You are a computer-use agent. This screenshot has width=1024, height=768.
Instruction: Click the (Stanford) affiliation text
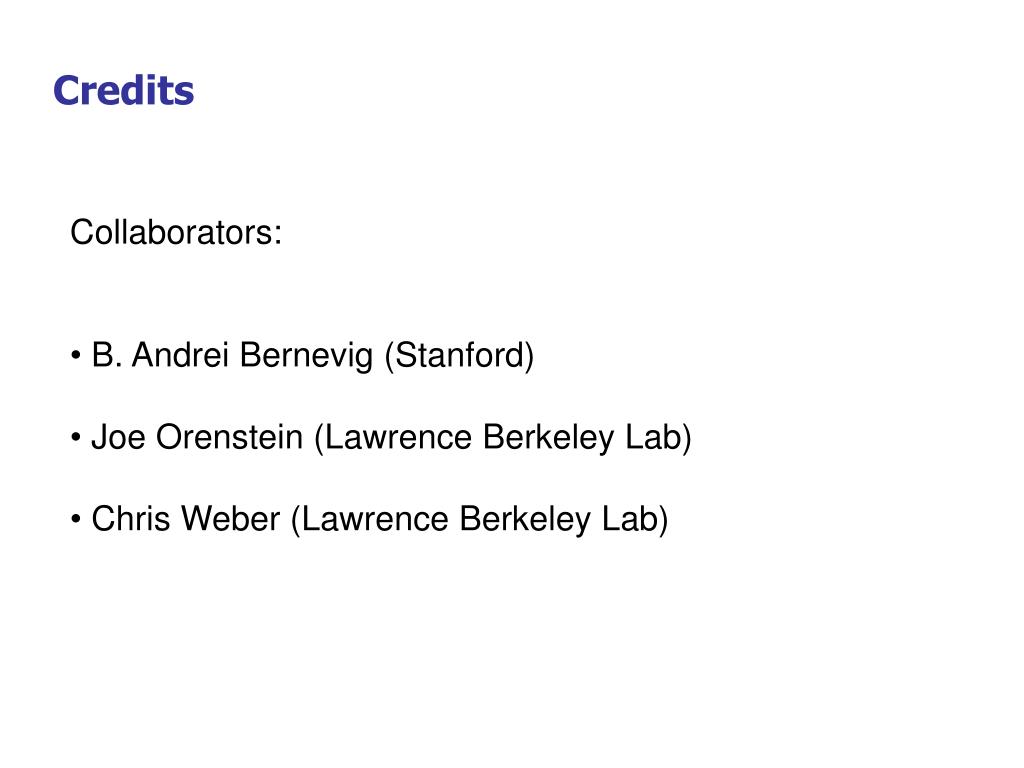tap(459, 356)
